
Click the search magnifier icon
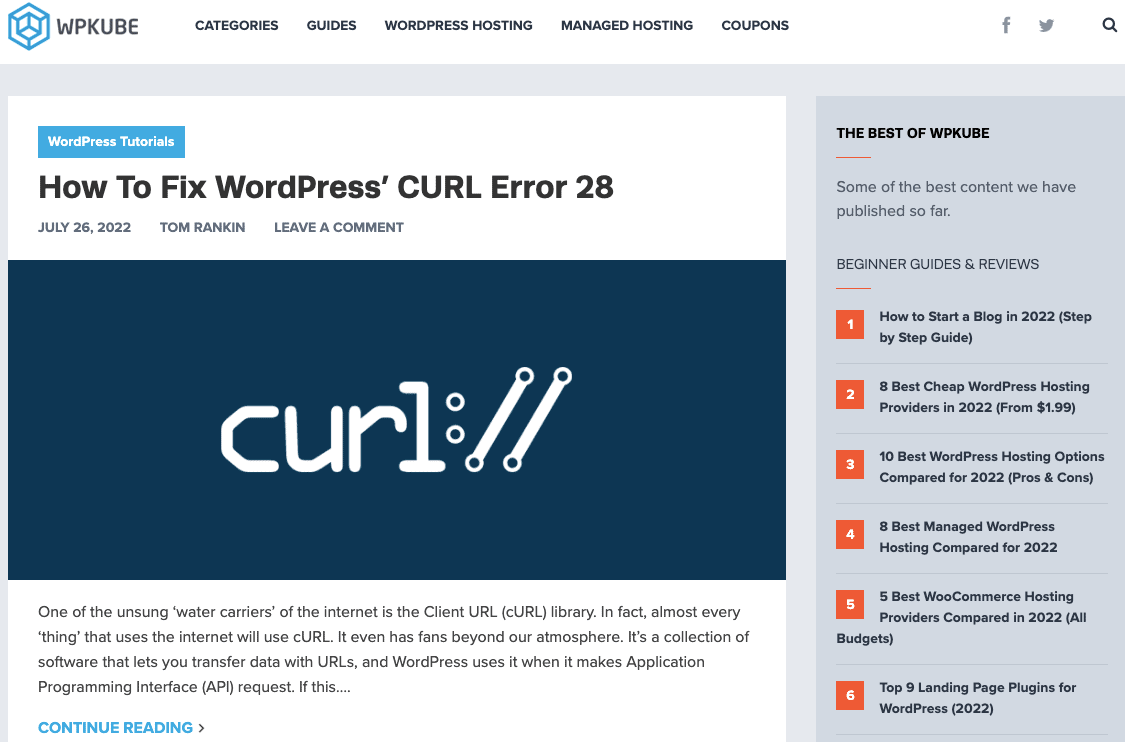pos(1109,25)
